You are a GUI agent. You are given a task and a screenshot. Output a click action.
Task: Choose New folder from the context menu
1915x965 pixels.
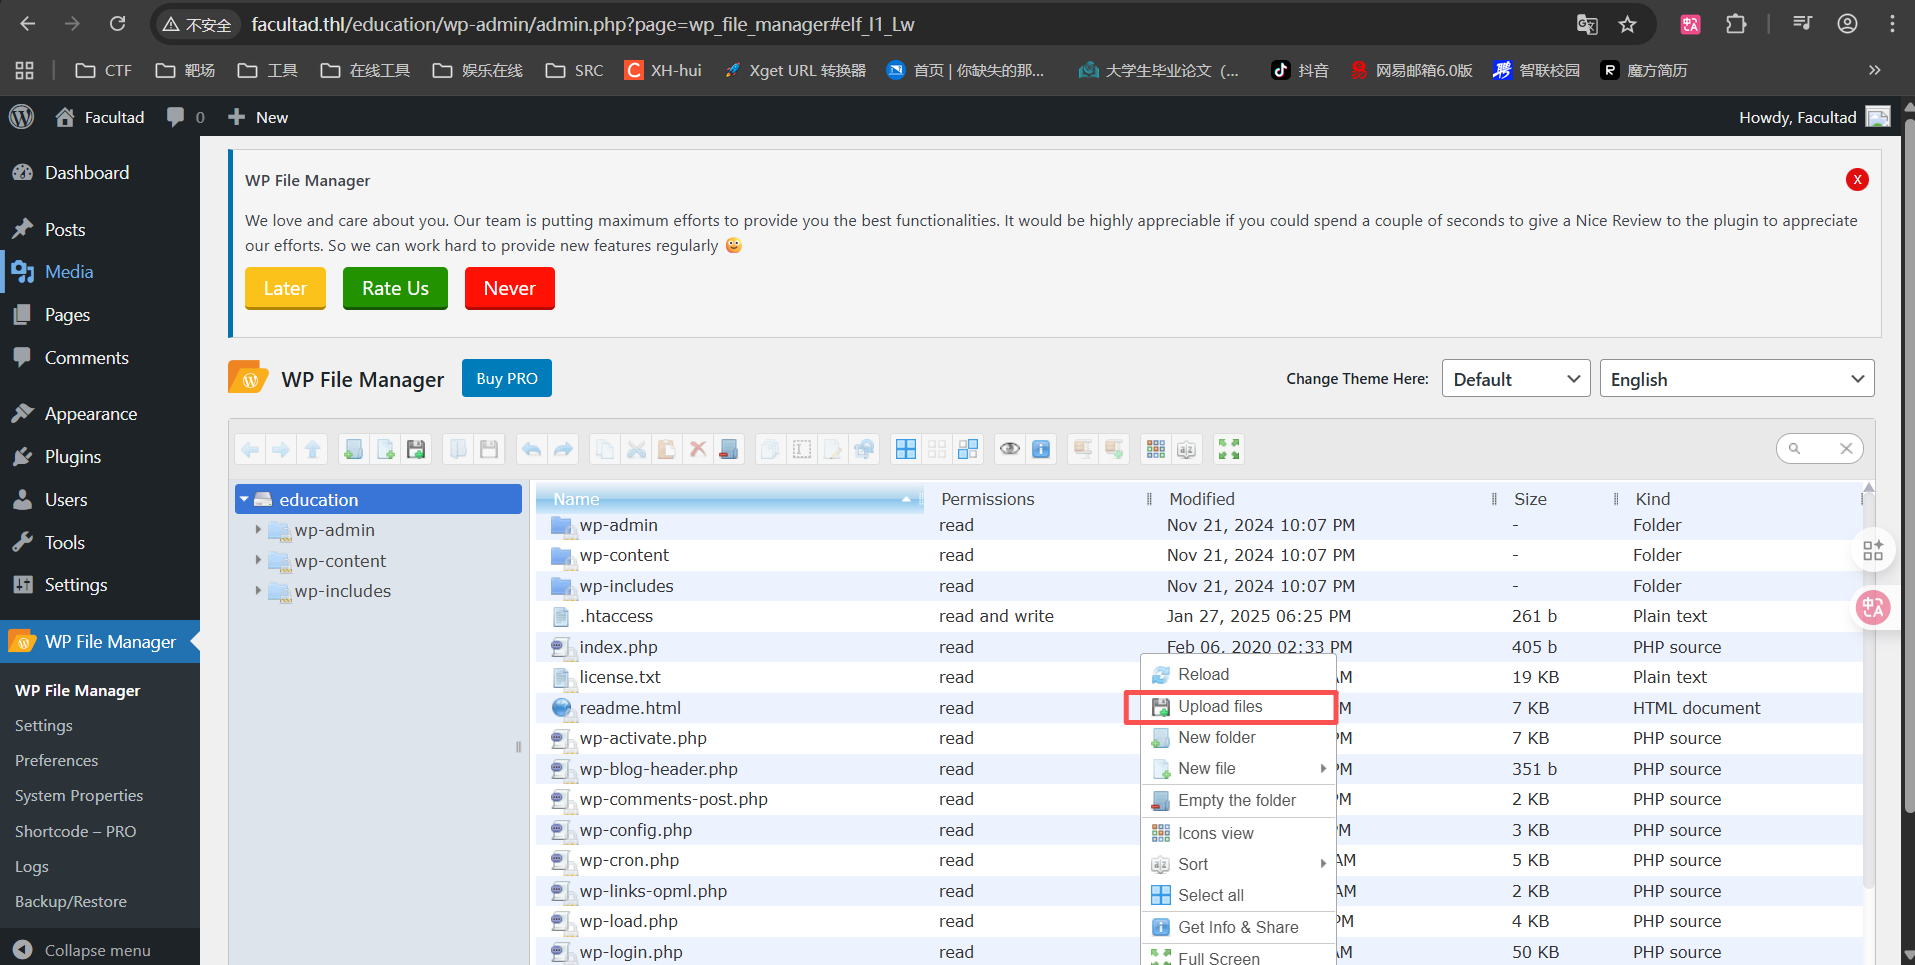[1238, 738]
